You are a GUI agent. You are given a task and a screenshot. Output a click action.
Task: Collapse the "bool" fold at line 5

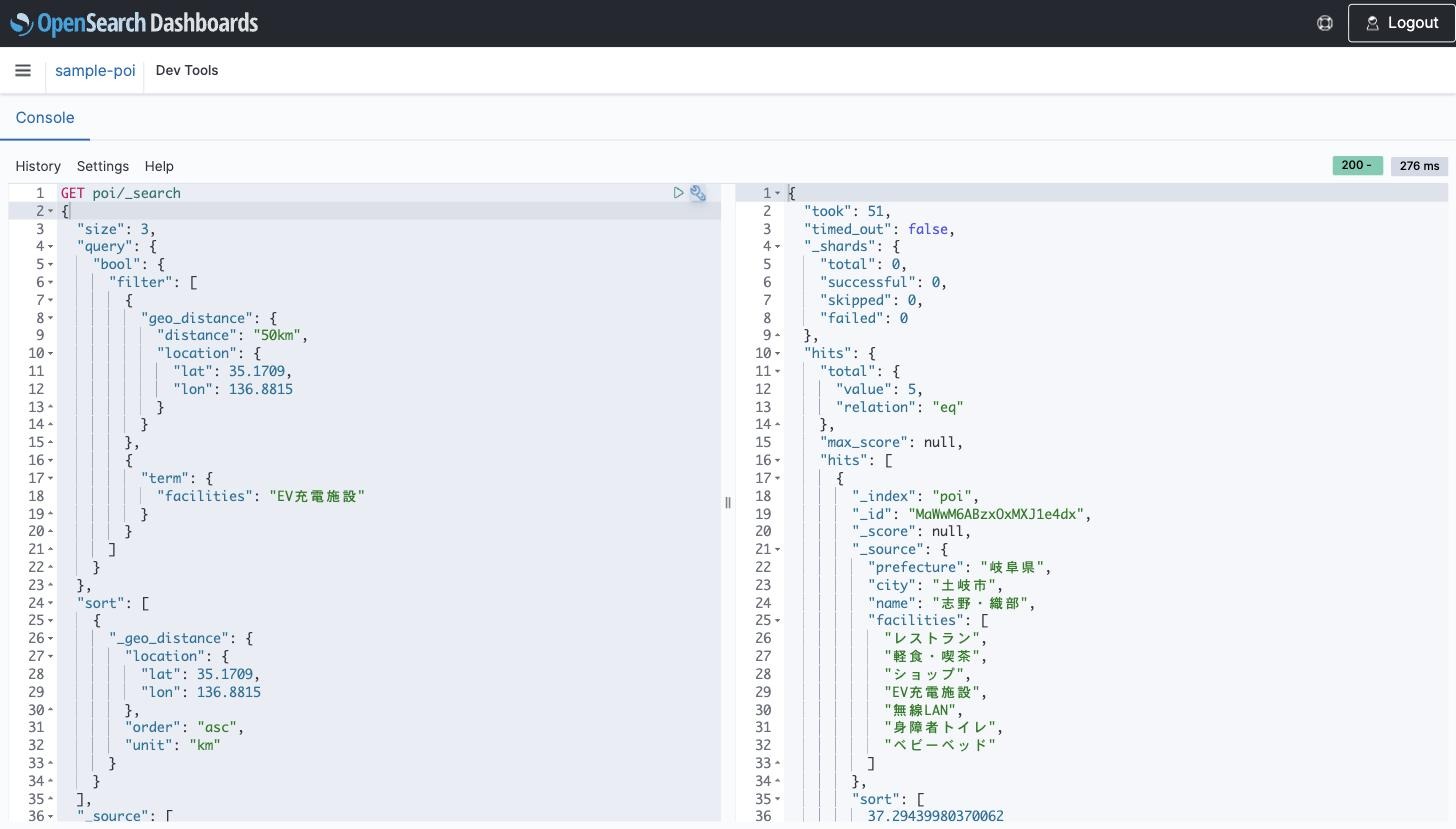pyautogui.click(x=51, y=265)
